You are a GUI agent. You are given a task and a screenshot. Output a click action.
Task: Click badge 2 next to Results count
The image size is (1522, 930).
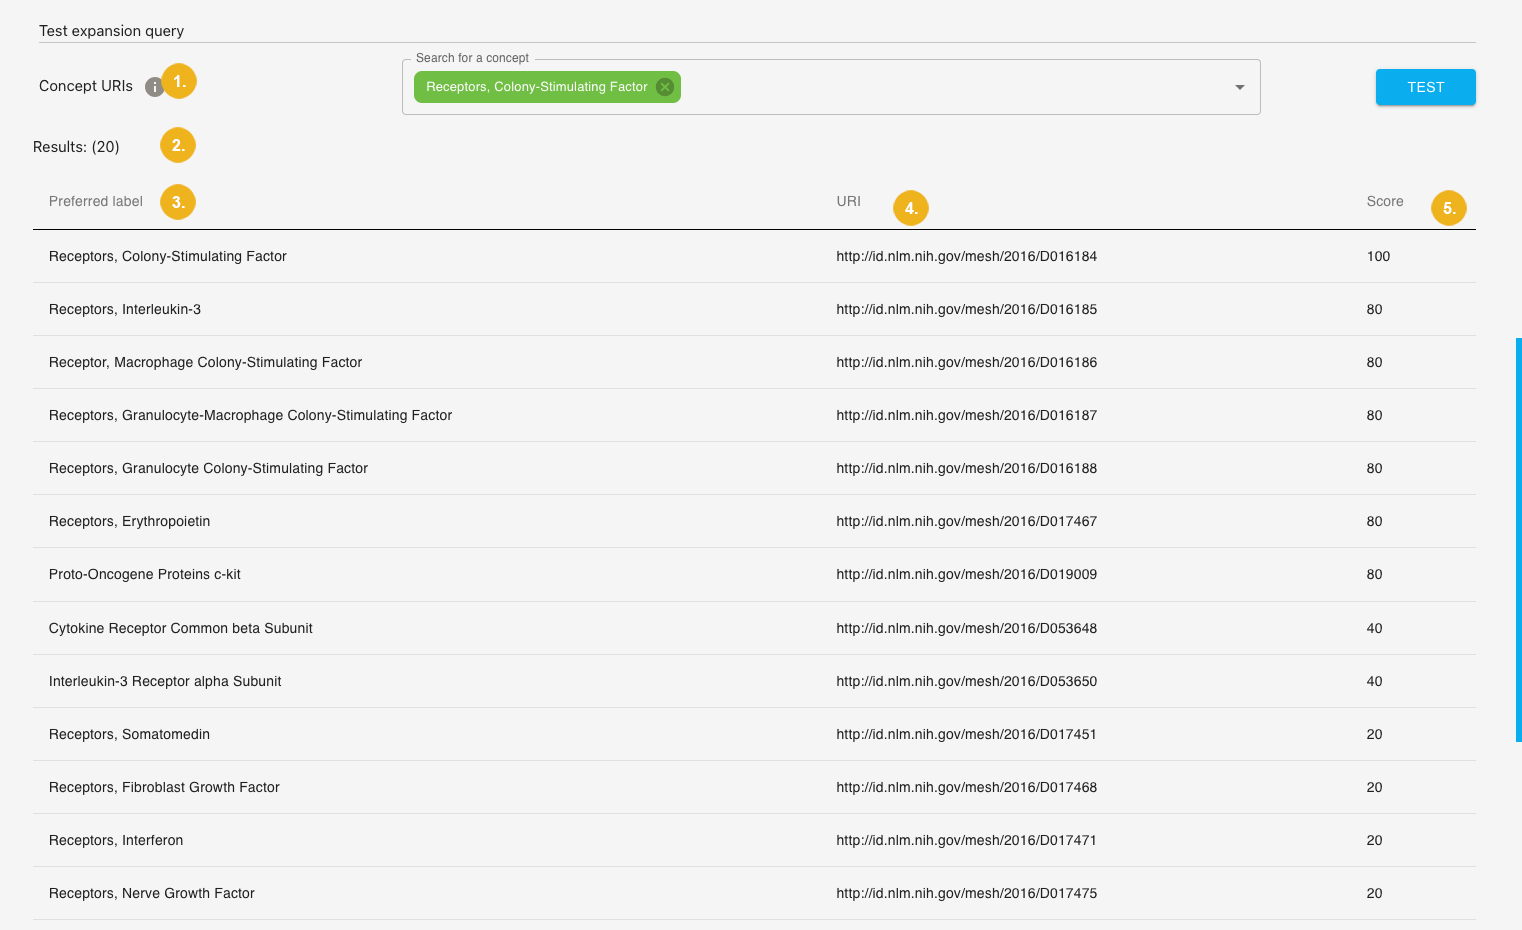point(177,145)
